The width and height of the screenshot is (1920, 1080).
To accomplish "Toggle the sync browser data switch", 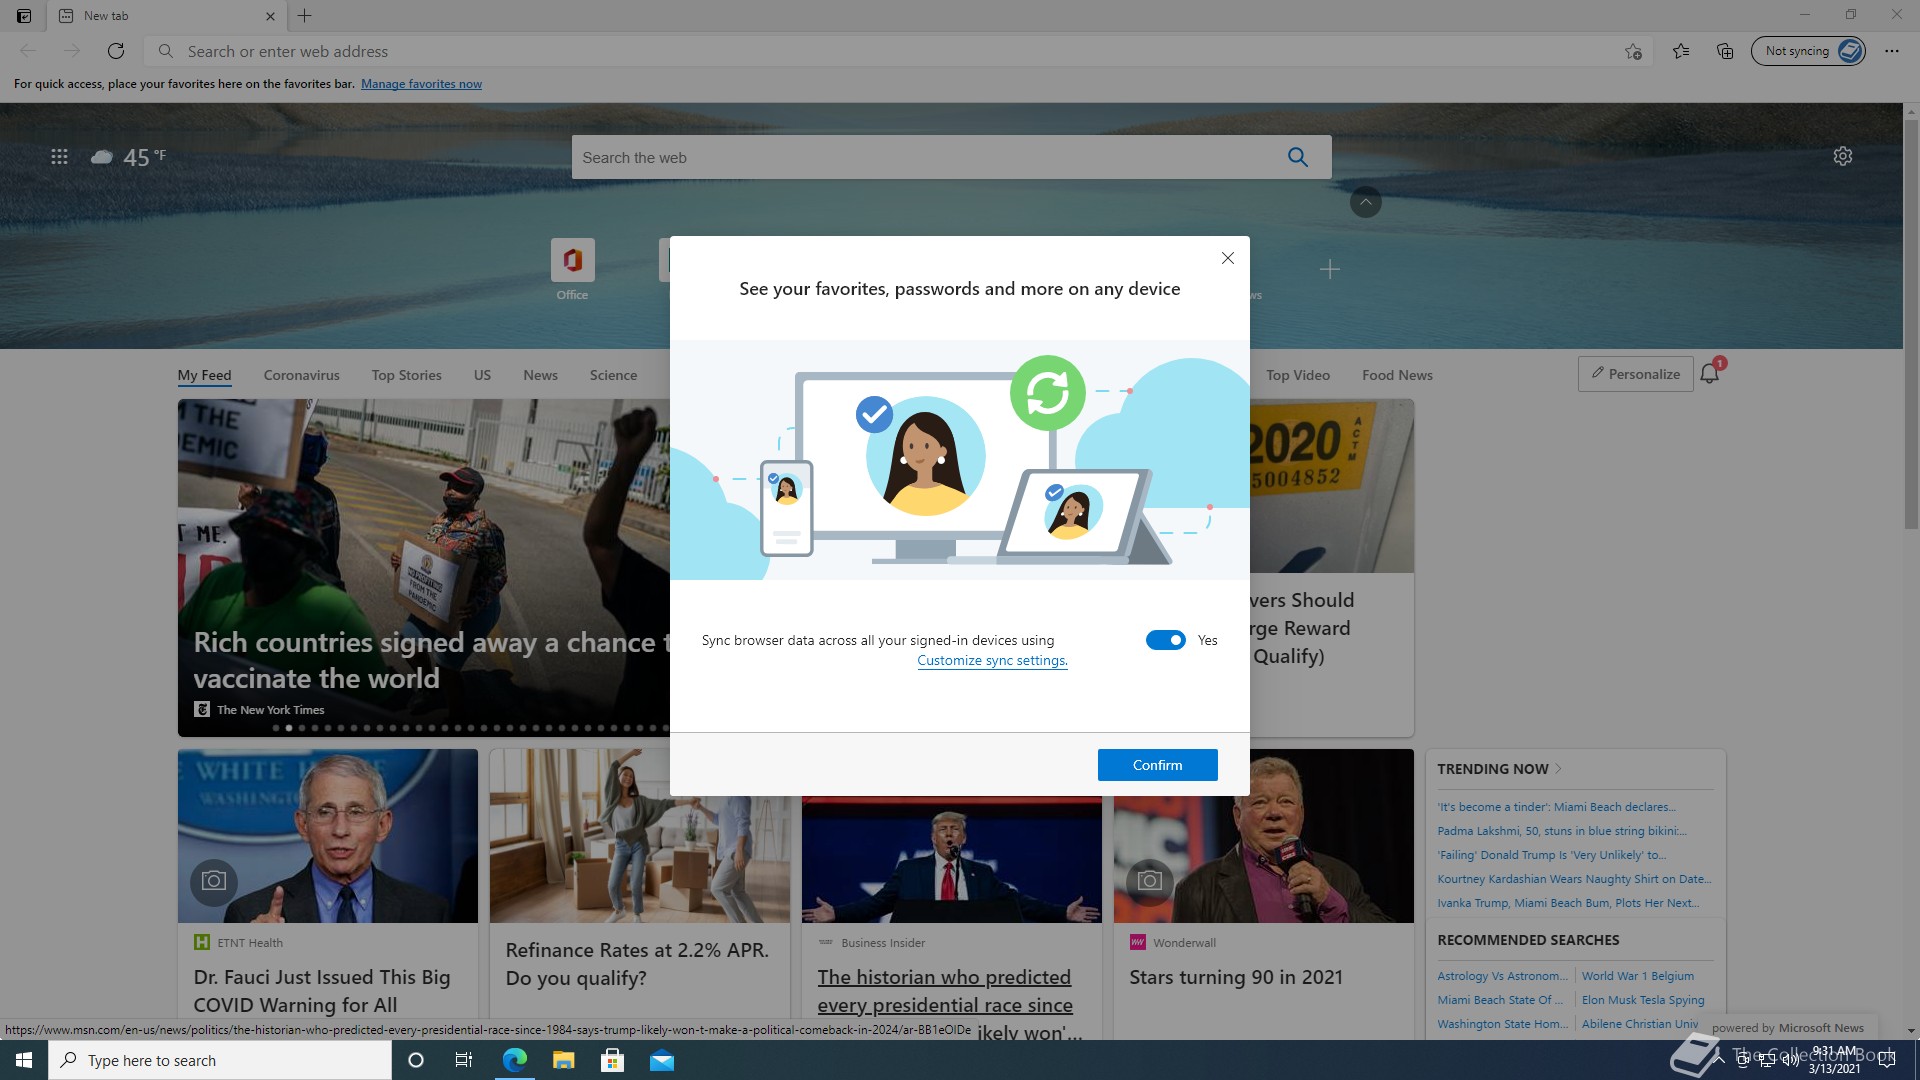I will 1166,640.
